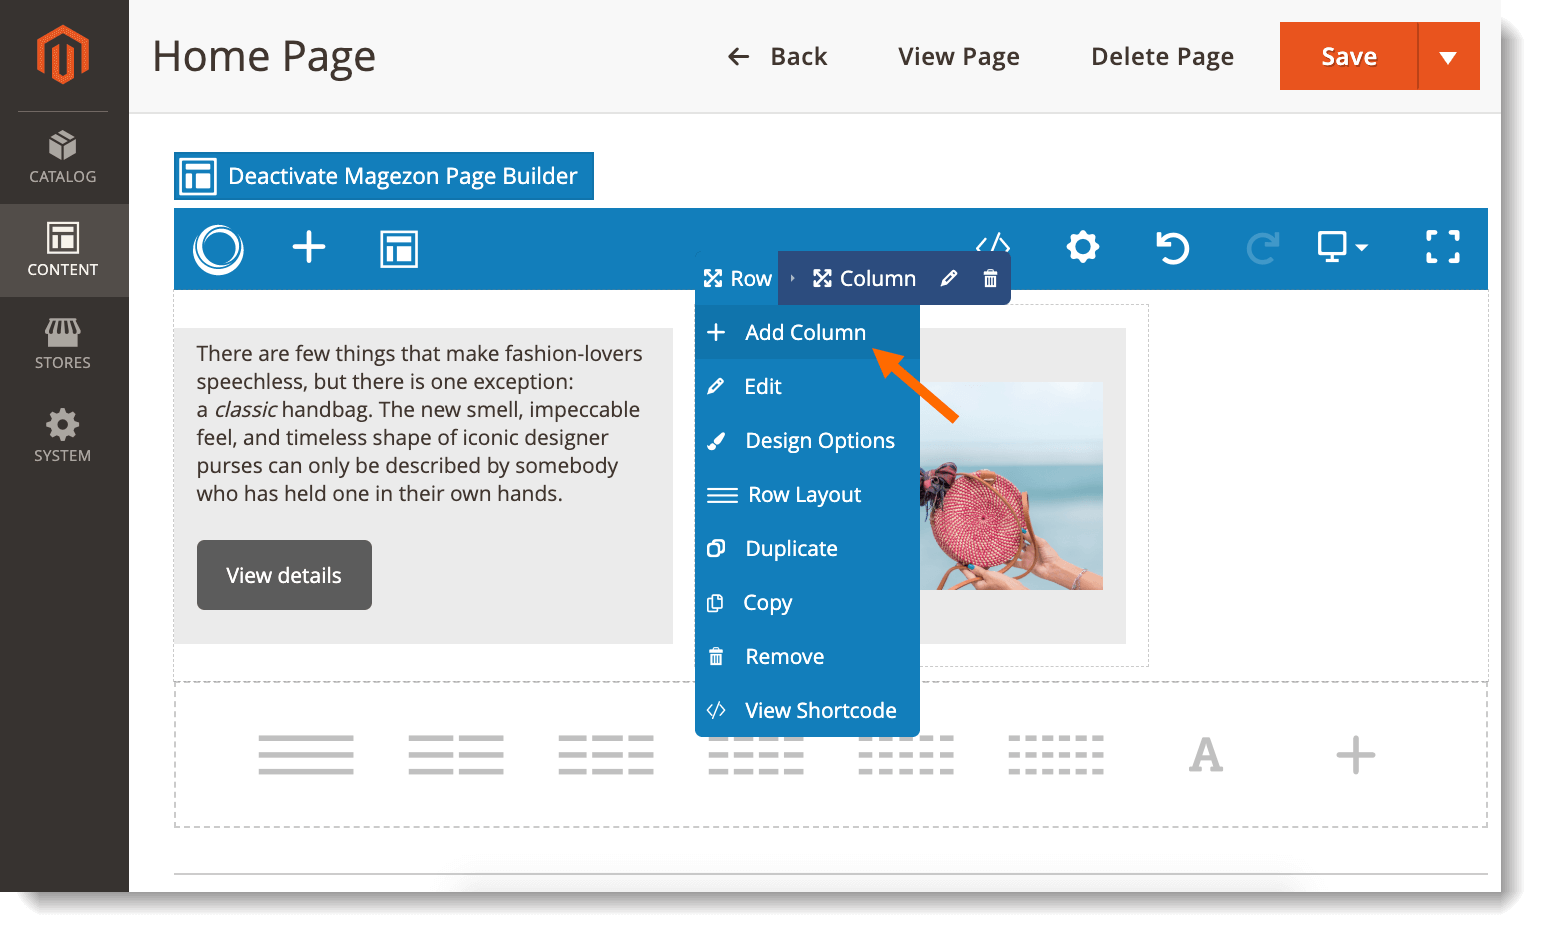Viewport: 1541px width, 932px height.
Task: Expand the Row breadcrumb chevron
Action: click(792, 278)
